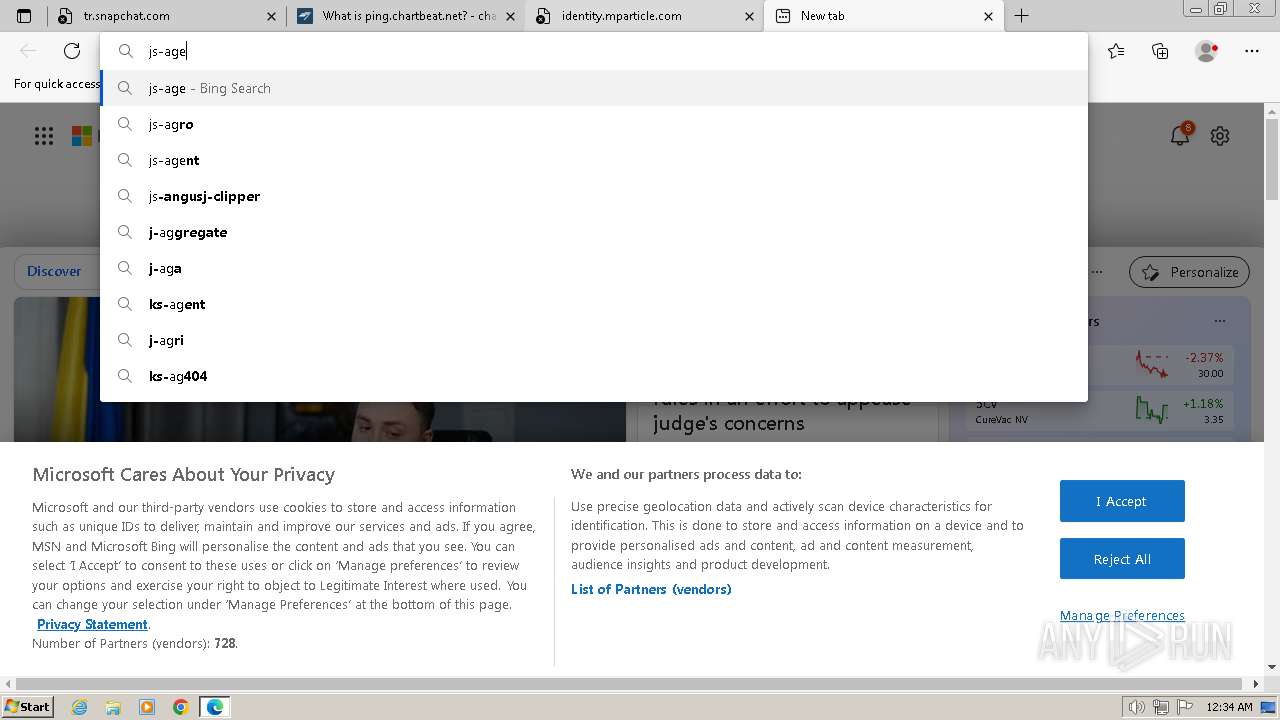Image resolution: width=1280 pixels, height=720 pixels.
Task: Restore the browser window size
Action: pyautogui.click(x=1220, y=9)
